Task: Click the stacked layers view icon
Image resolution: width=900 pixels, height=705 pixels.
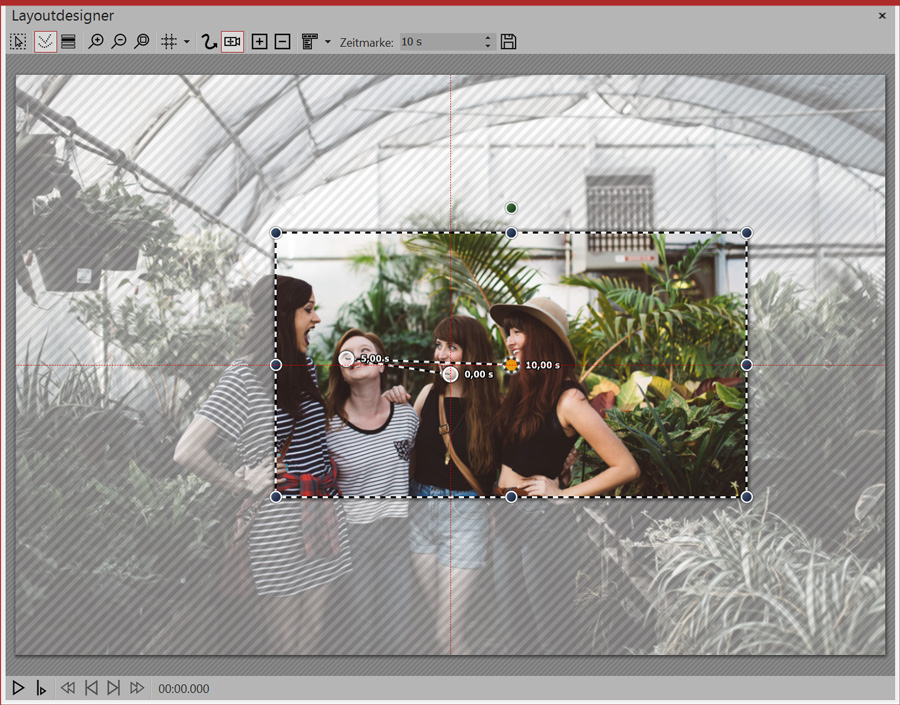Action: click(68, 42)
